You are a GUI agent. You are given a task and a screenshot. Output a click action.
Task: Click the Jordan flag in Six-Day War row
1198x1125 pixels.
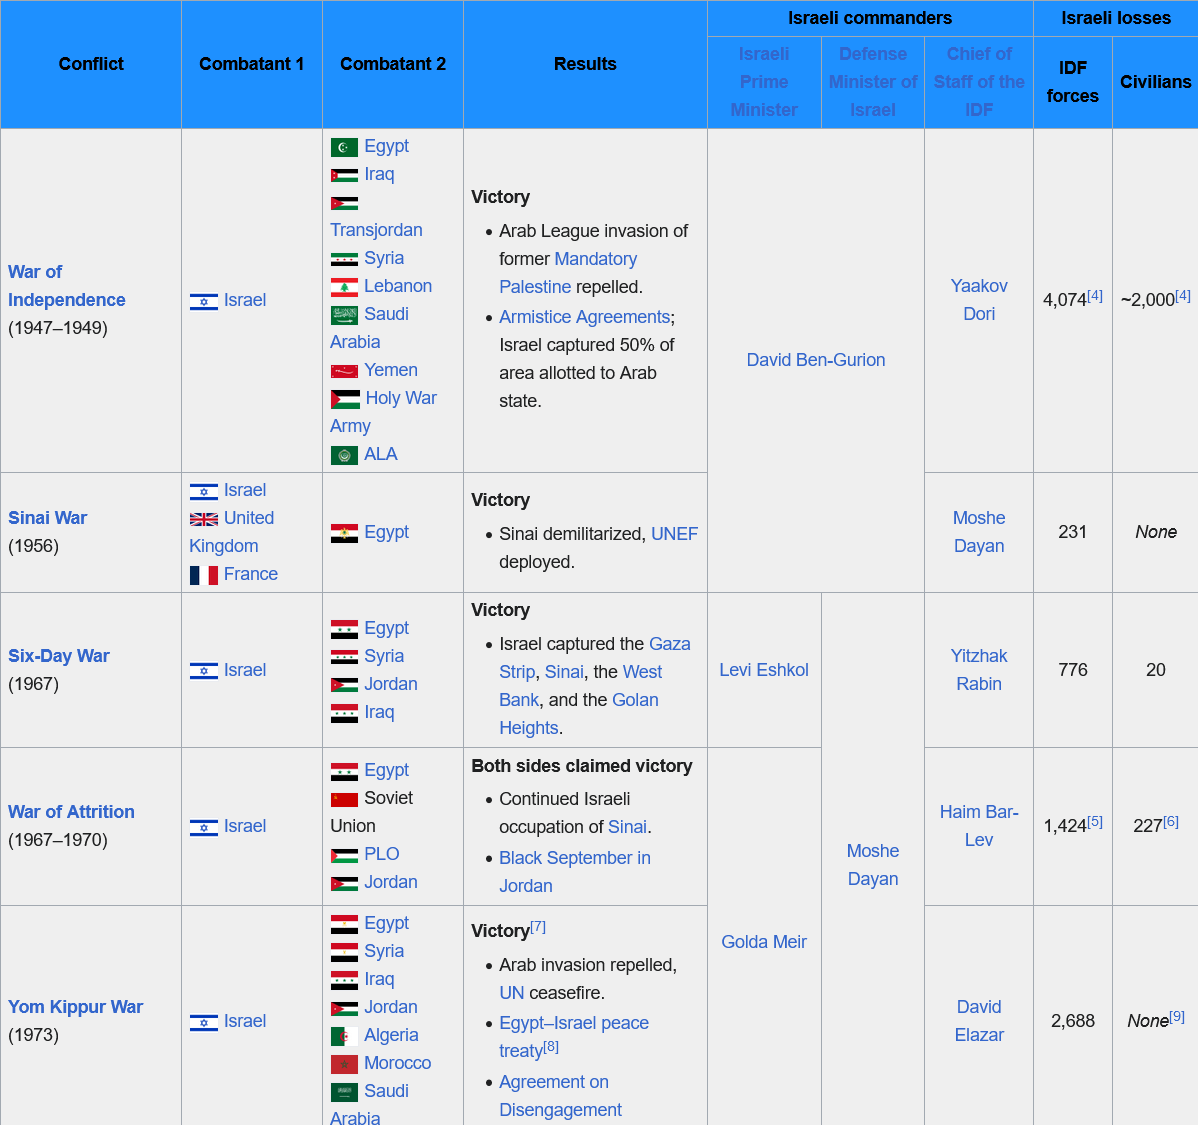(344, 685)
